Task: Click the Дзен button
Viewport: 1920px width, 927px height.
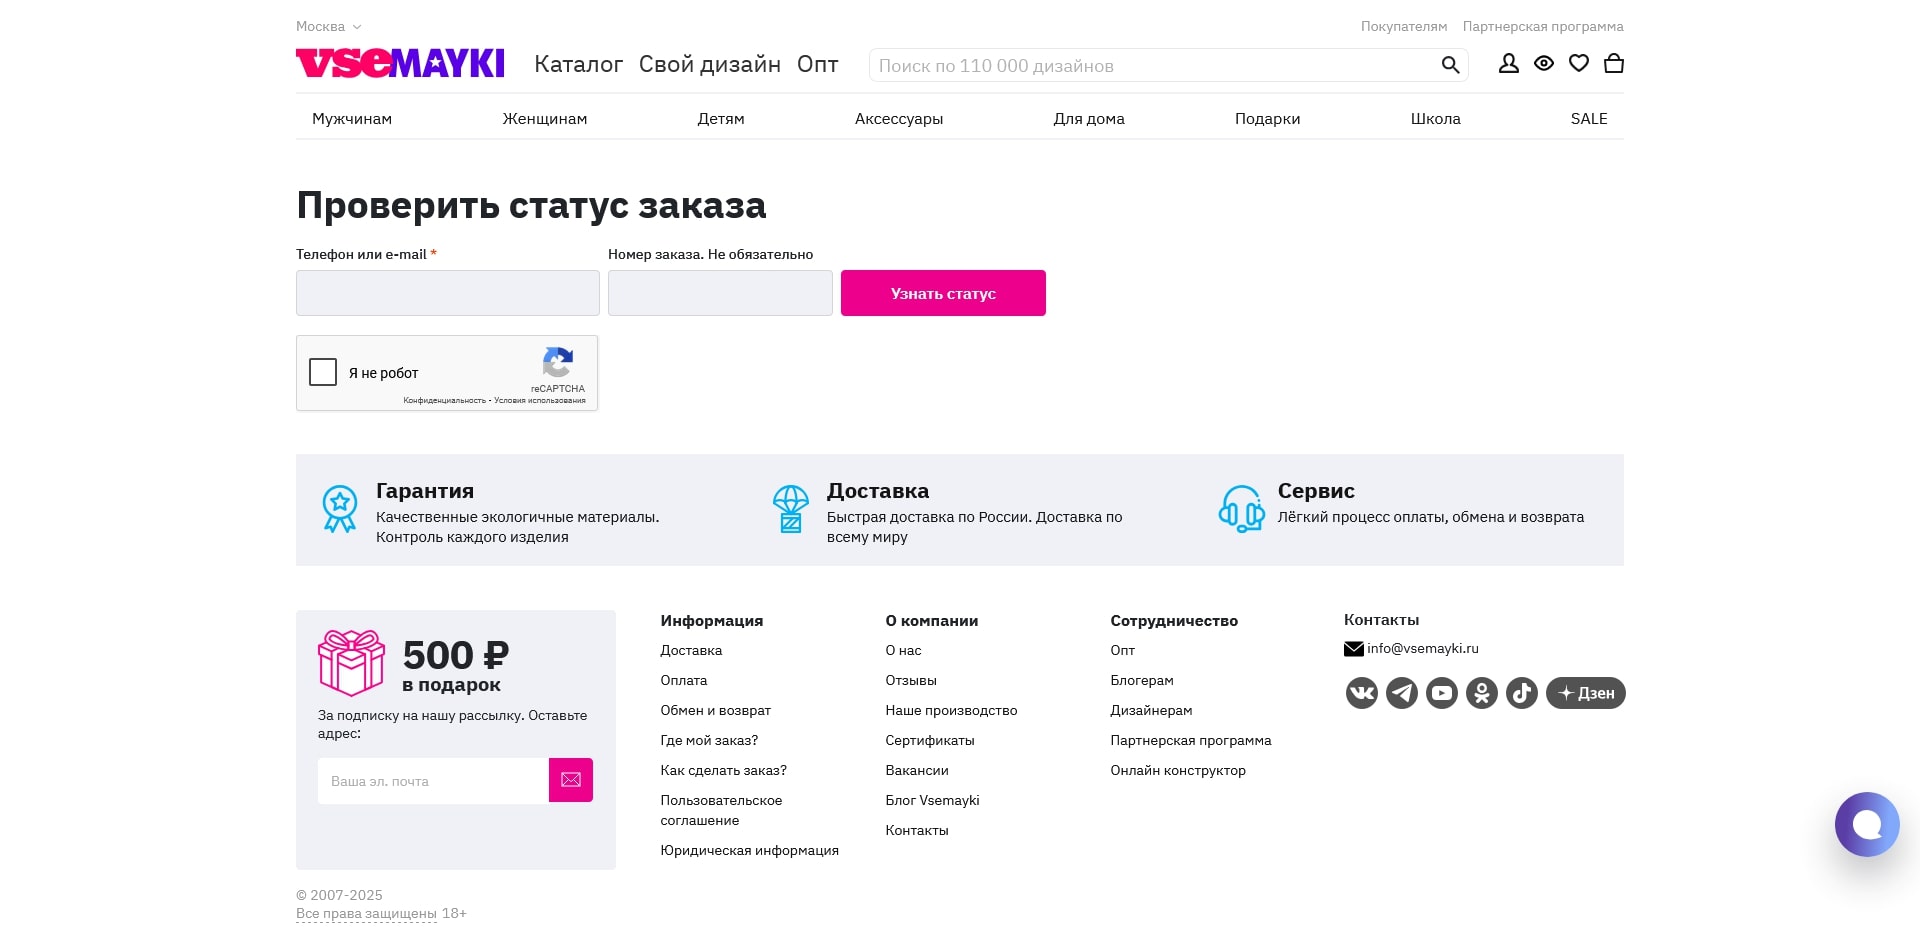Action: tap(1585, 692)
